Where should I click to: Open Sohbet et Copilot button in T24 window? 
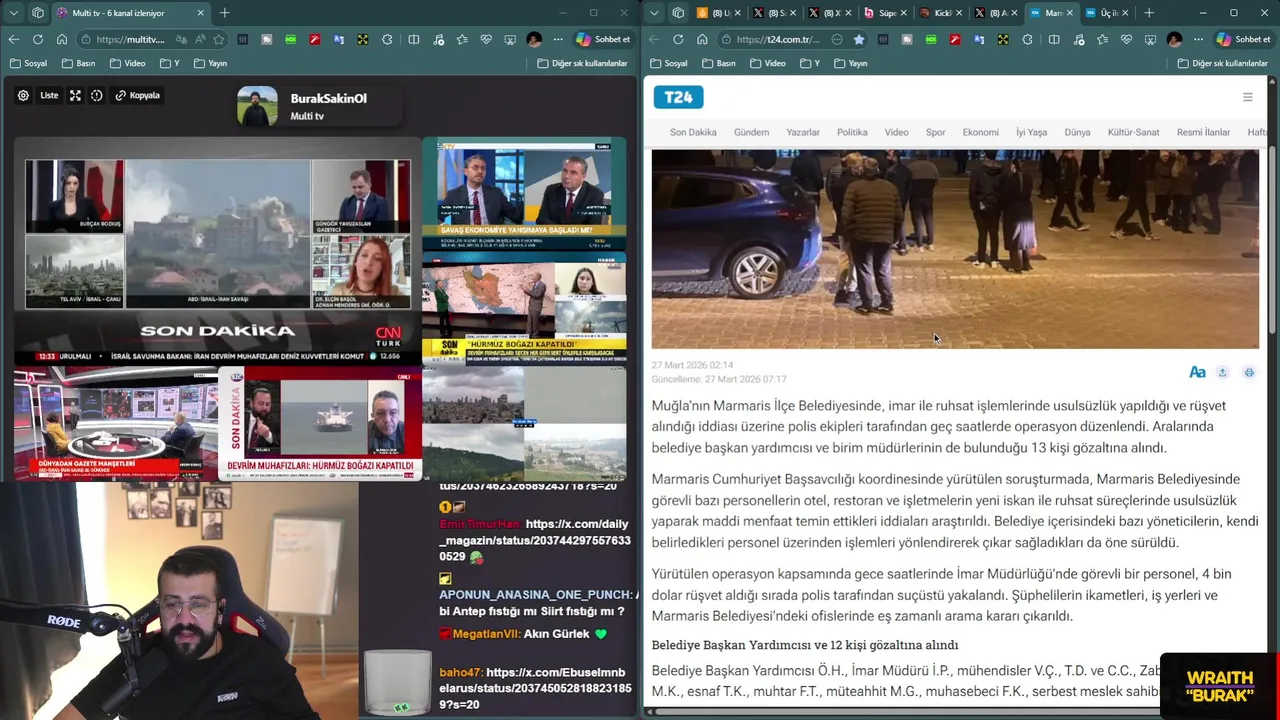(x=1243, y=39)
